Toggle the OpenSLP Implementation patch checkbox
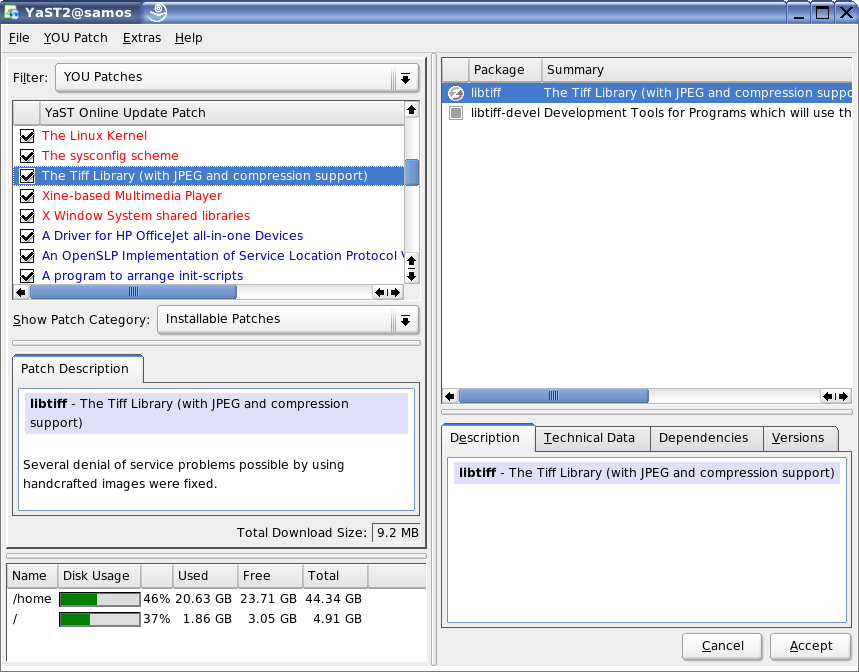Image resolution: width=859 pixels, height=672 pixels. tap(27, 256)
